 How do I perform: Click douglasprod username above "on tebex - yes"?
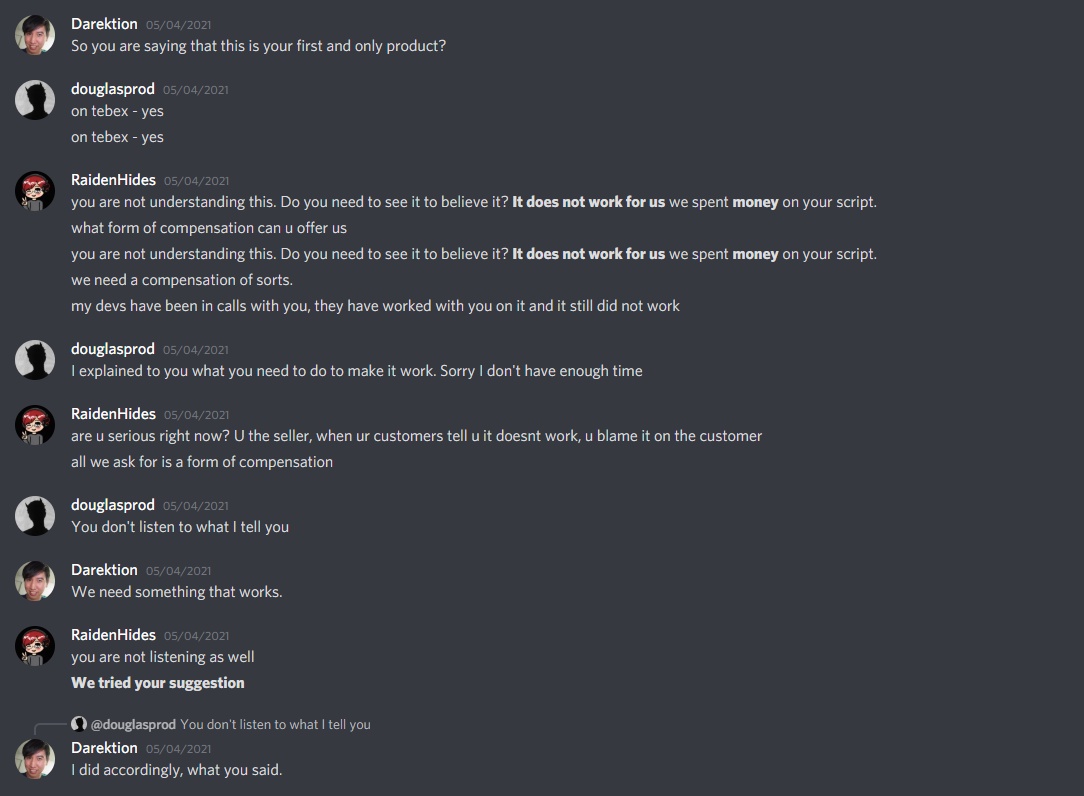click(112, 89)
